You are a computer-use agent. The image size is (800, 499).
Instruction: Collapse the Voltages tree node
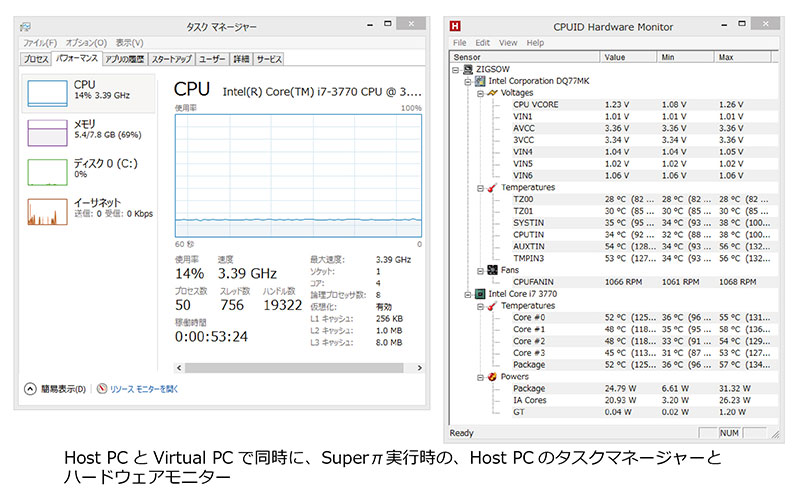tap(479, 93)
